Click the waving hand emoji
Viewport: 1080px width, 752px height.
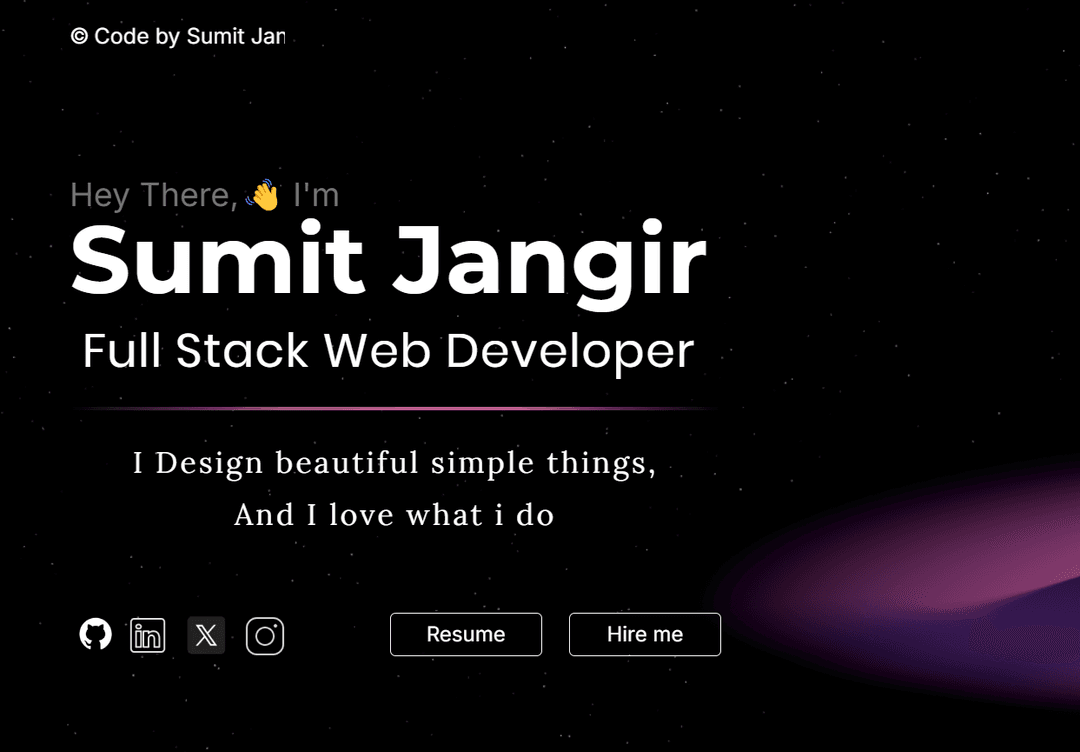click(x=262, y=195)
